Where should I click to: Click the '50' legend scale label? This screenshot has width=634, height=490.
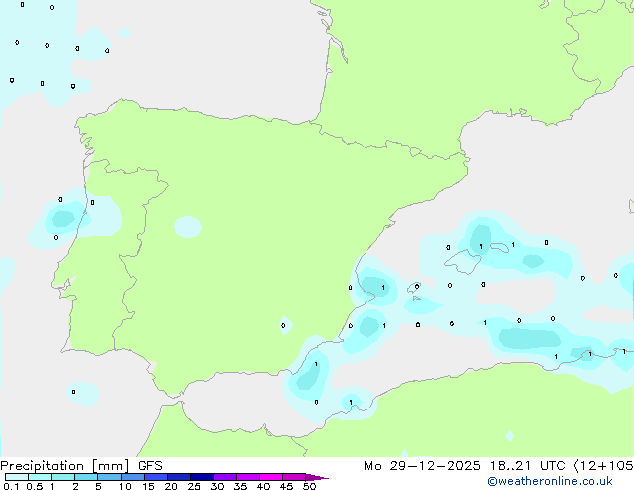point(309,486)
